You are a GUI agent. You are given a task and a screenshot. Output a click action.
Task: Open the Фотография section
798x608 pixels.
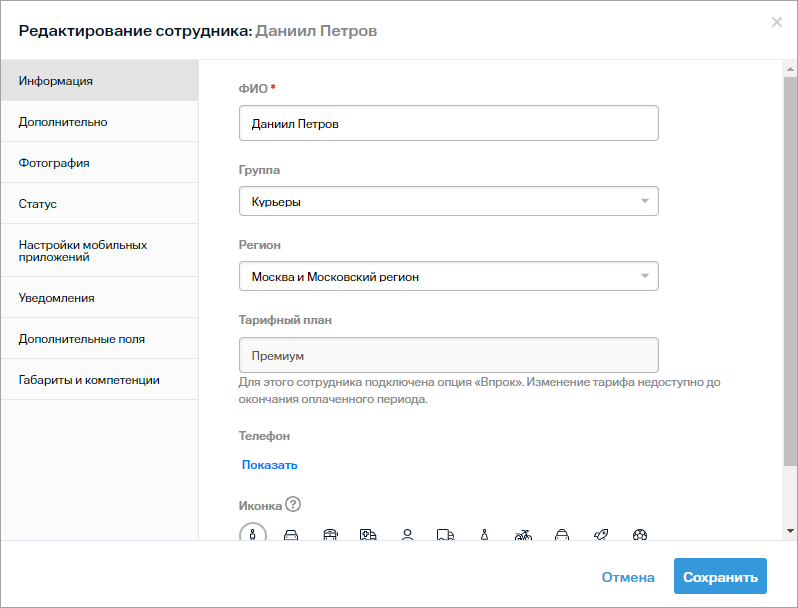54,163
